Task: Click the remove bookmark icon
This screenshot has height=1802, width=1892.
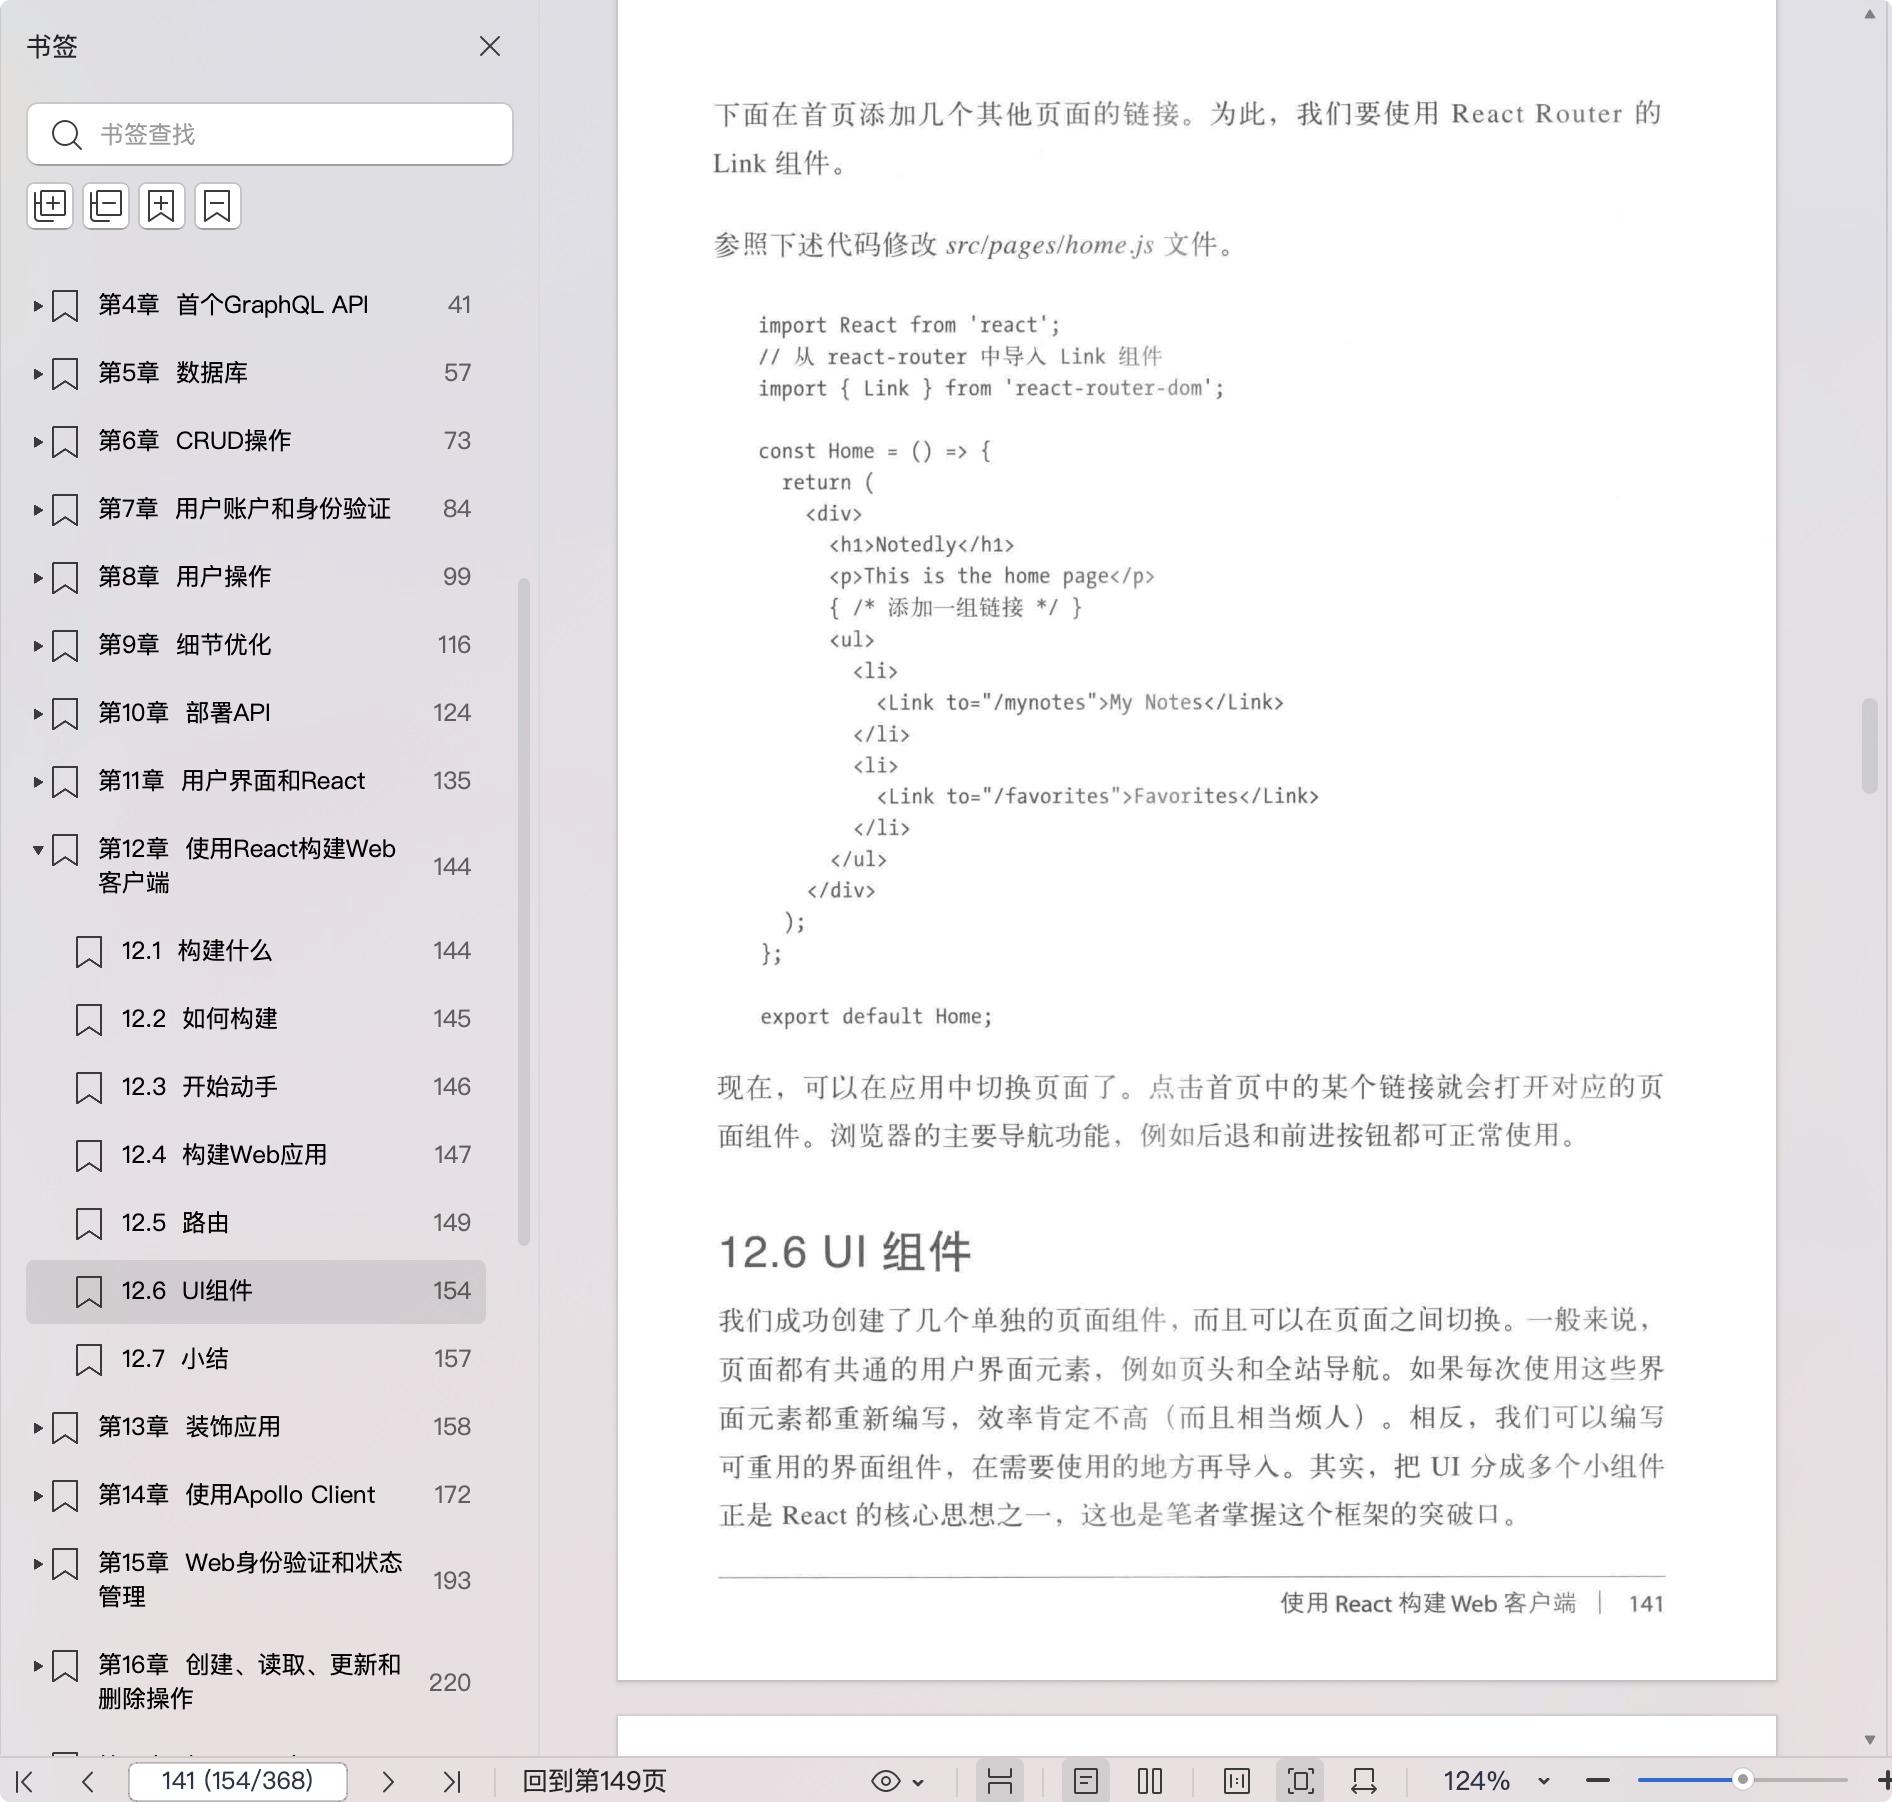Action: pyautogui.click(x=218, y=206)
